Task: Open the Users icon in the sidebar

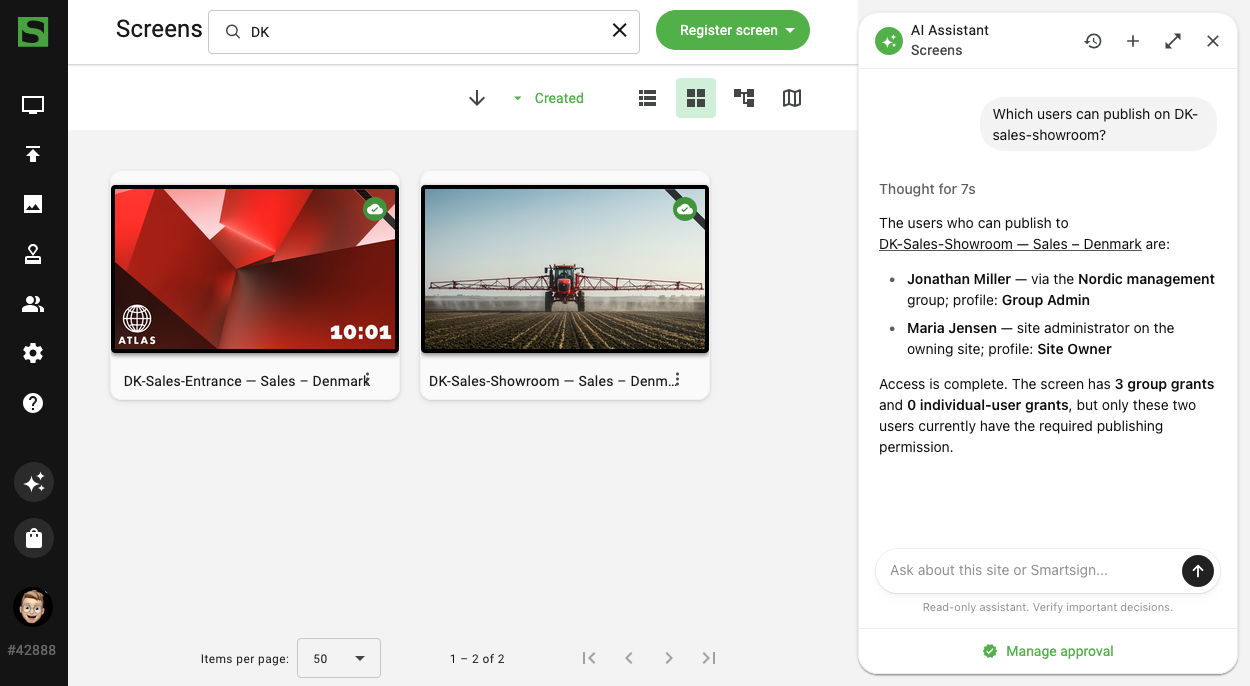Action: (33, 304)
